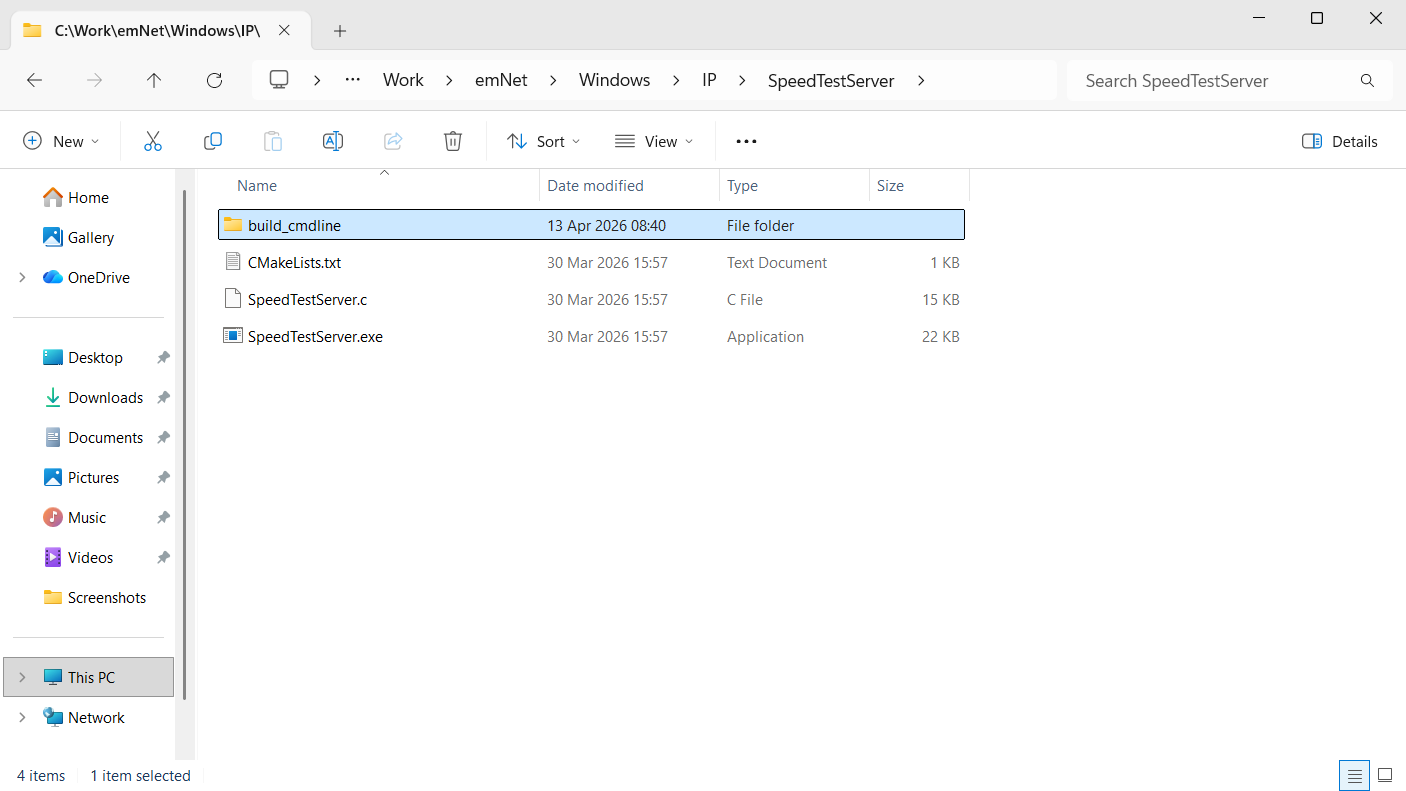Switch to compact details view layout
Image resolution: width=1406 pixels, height=791 pixels.
pyautogui.click(x=1354, y=775)
